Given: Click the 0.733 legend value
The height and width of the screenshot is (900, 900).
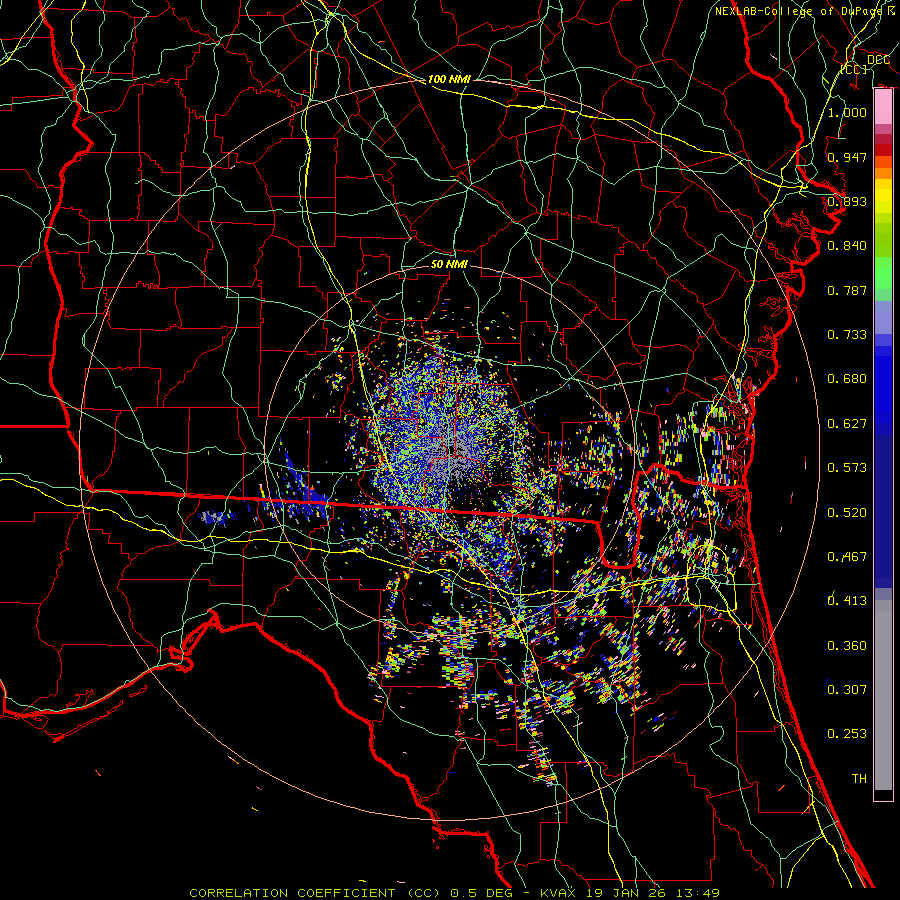Looking at the screenshot, I should 847,335.
